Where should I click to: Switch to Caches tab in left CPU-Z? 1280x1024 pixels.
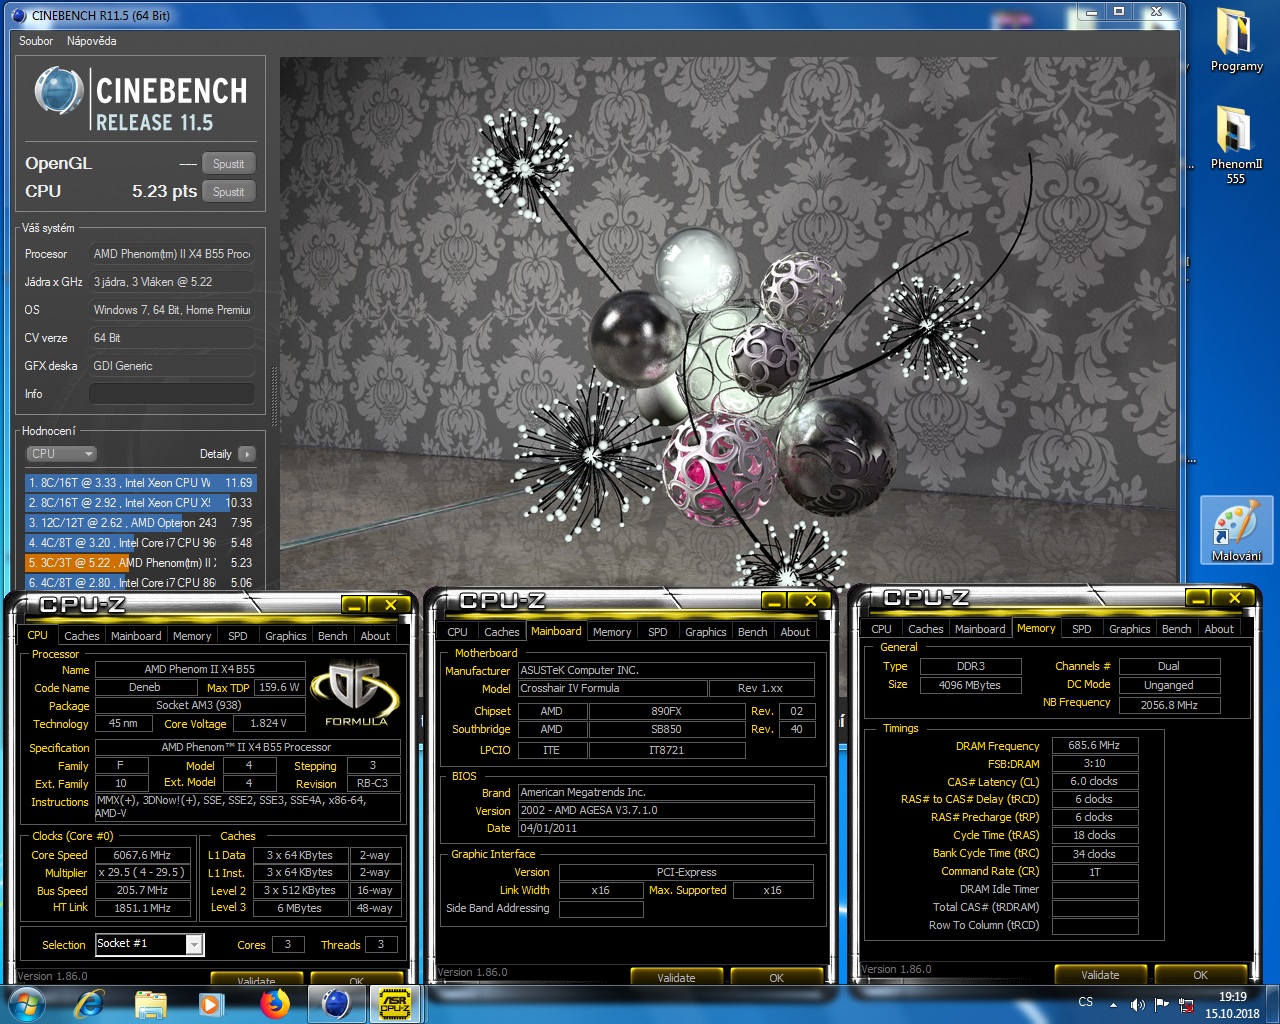pyautogui.click(x=82, y=636)
